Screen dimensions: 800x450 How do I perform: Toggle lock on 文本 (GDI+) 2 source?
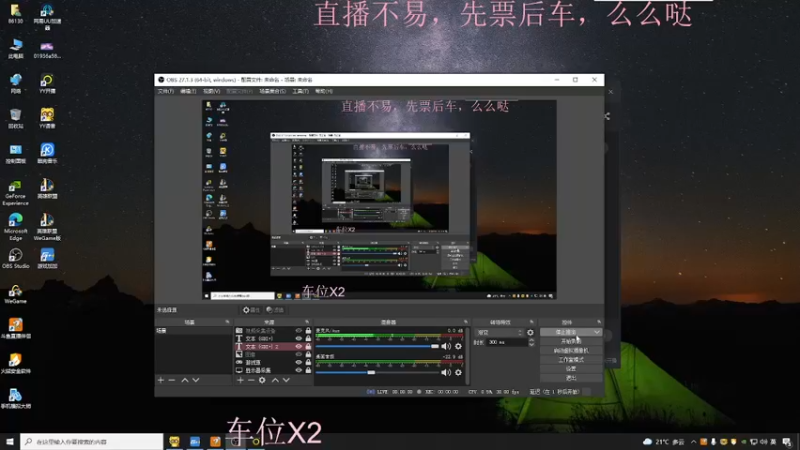tap(308, 346)
